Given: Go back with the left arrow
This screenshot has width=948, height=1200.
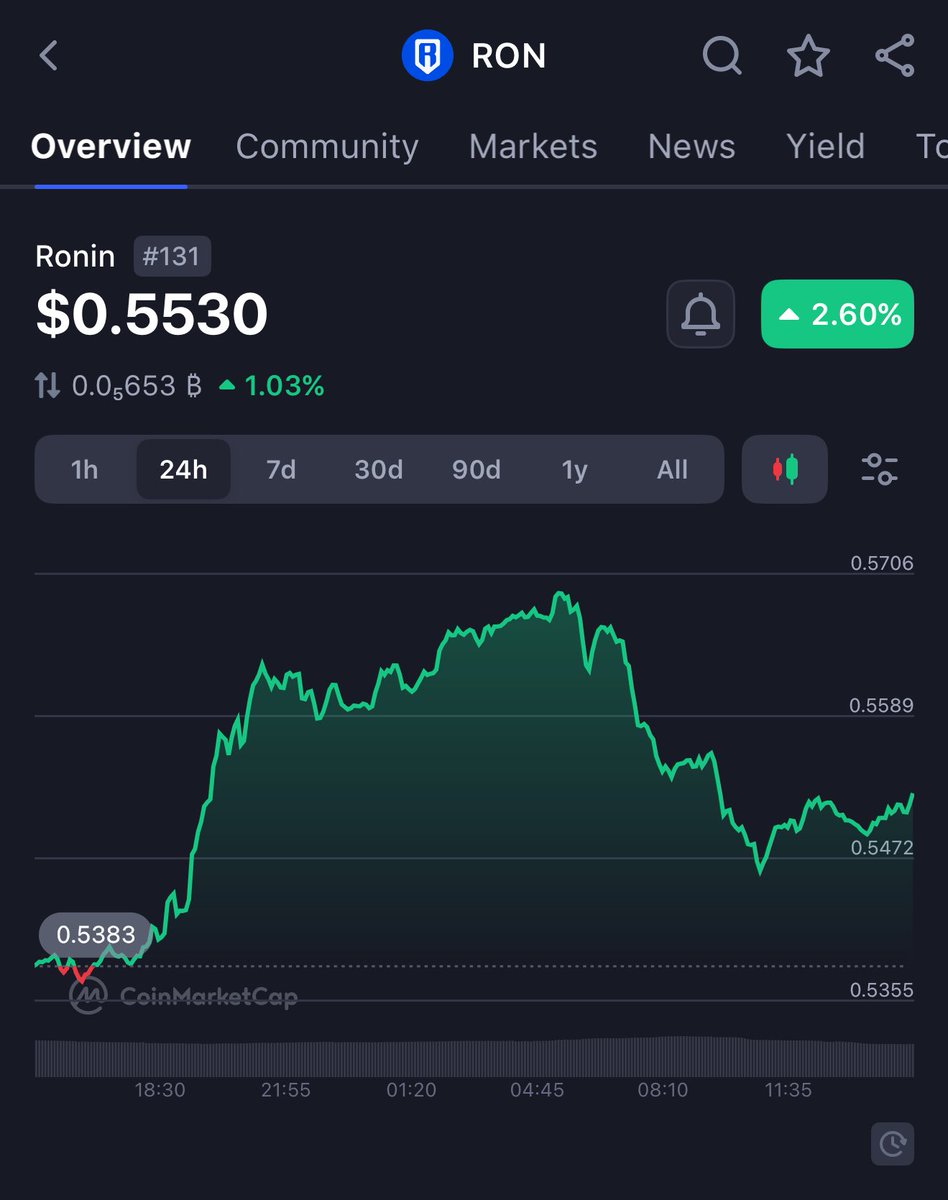Looking at the screenshot, I should tap(48, 55).
